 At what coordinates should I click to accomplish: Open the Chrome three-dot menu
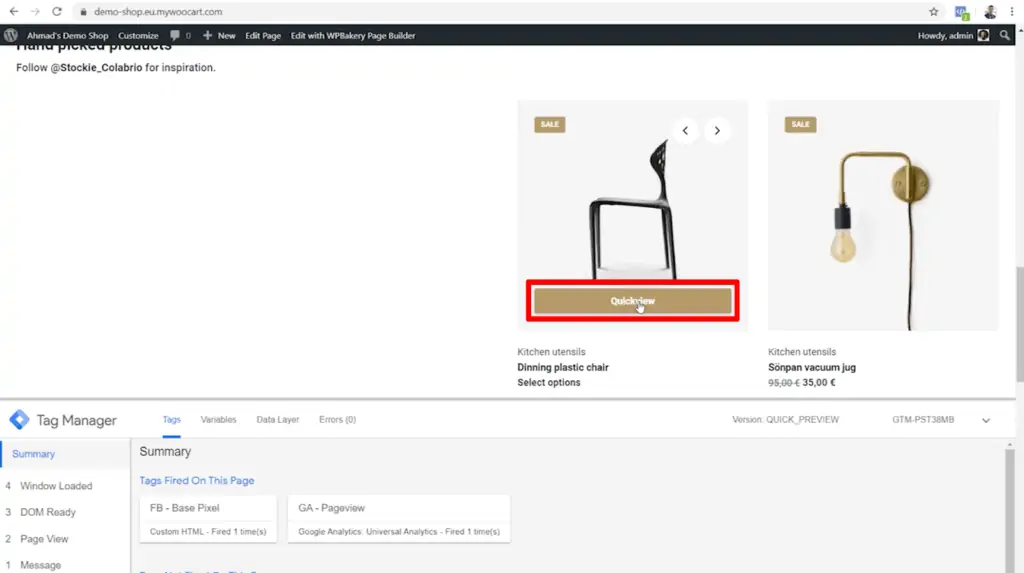pyautogui.click(x=1012, y=12)
